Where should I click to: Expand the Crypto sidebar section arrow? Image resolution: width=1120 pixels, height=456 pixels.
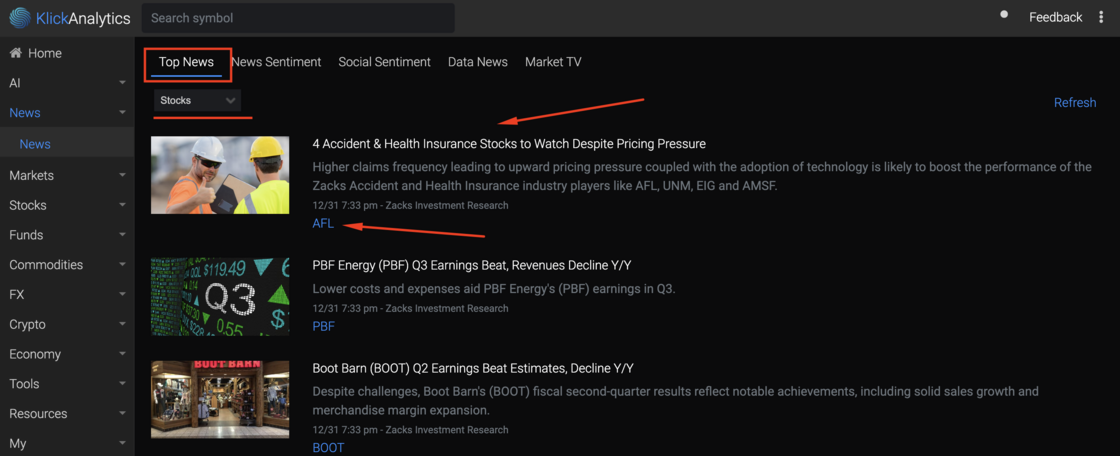[x=122, y=324]
